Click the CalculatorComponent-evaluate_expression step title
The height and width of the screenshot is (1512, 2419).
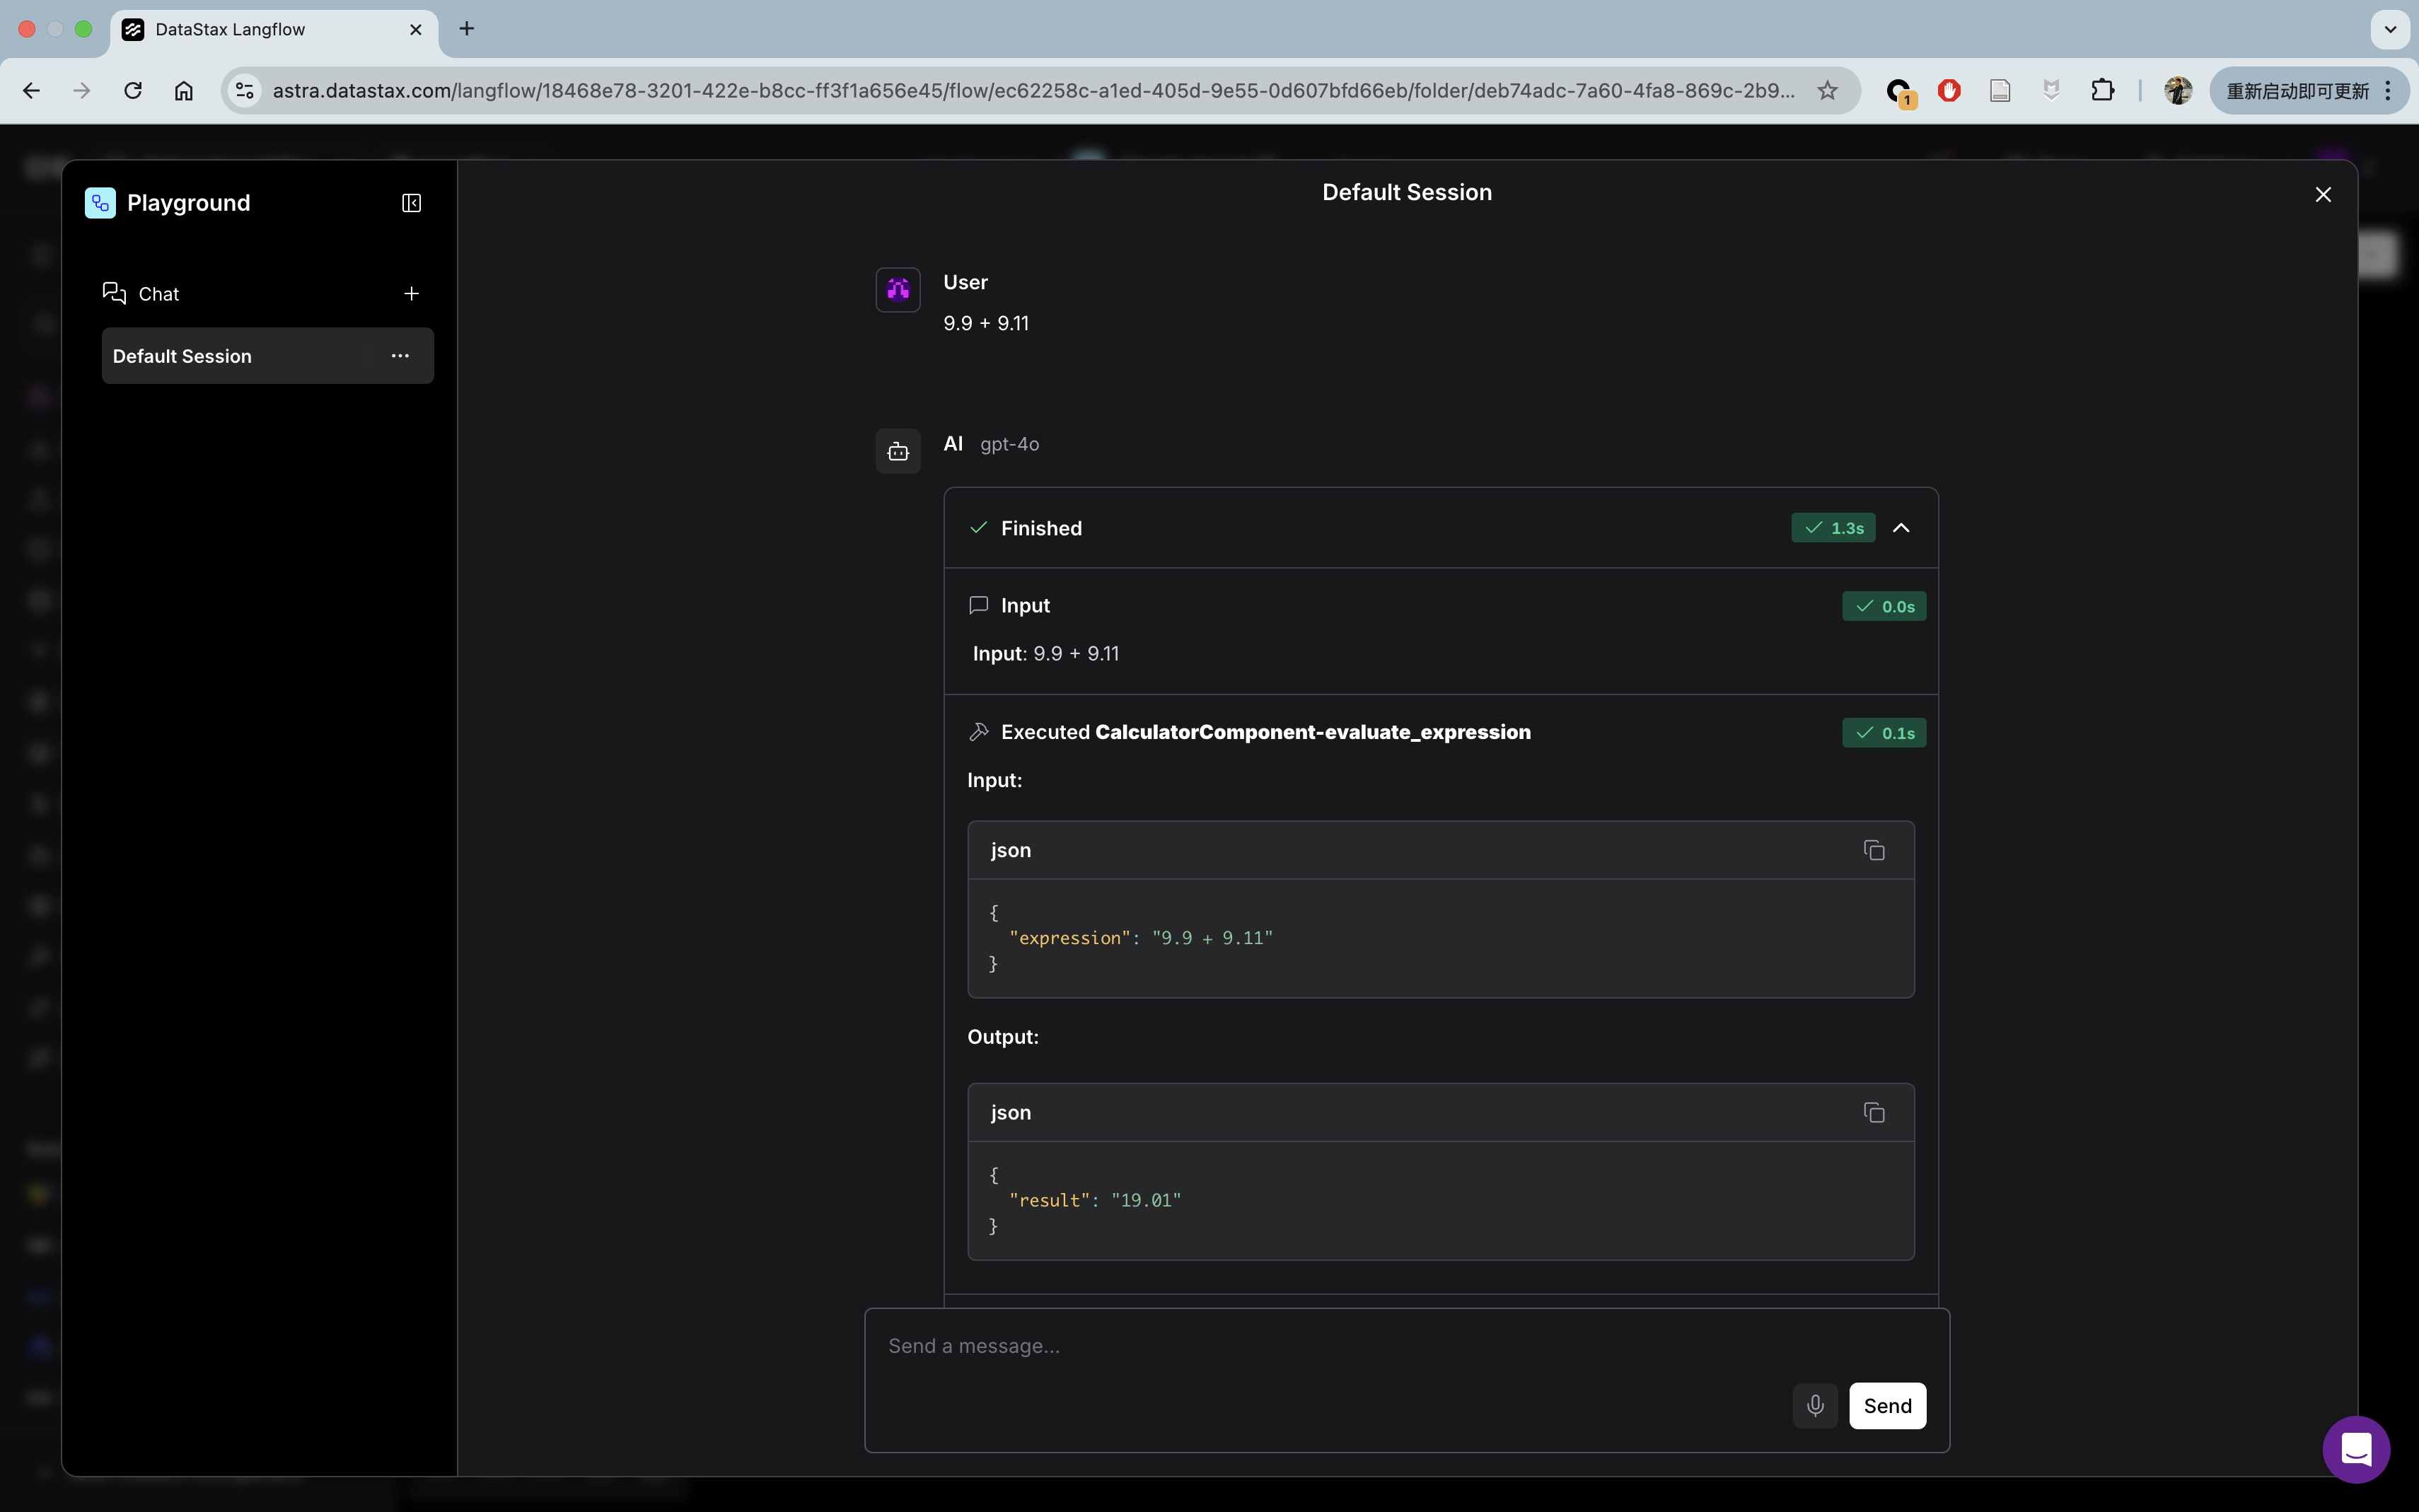click(1312, 732)
